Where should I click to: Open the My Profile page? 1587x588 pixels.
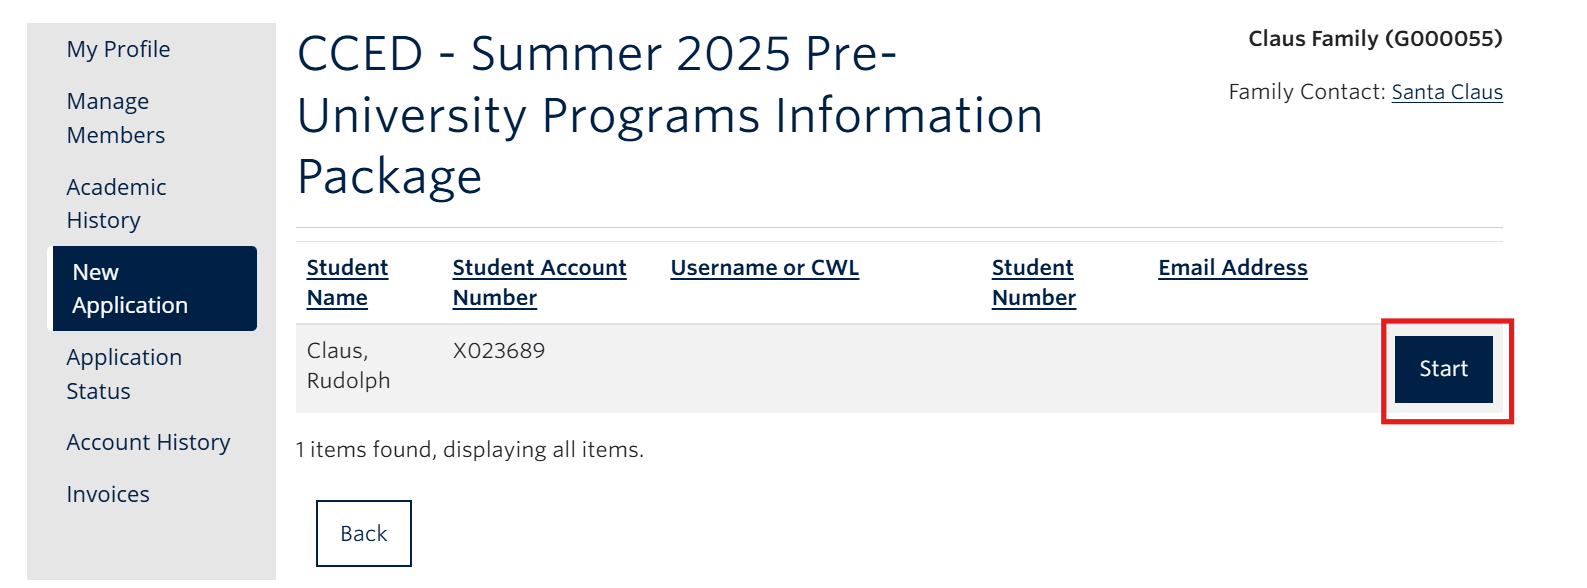117,48
